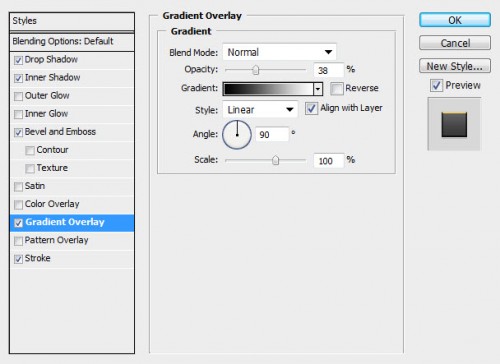This screenshot has width=500, height=364.
Task: Enable the Pattern Overlay checkbox
Action: [18, 241]
